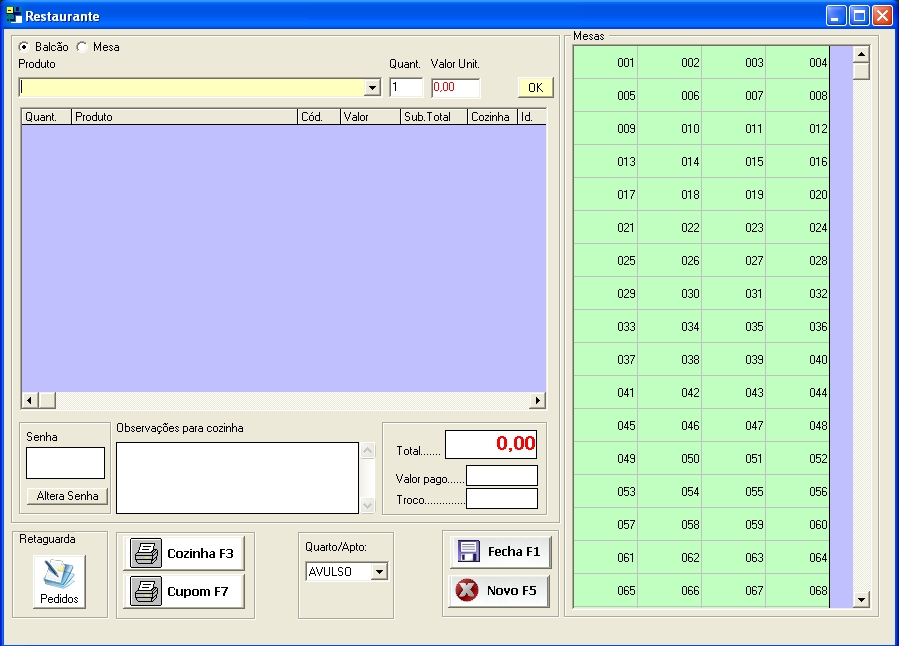Click the Restaurante title bar app icon
The image size is (899, 646).
(13, 16)
